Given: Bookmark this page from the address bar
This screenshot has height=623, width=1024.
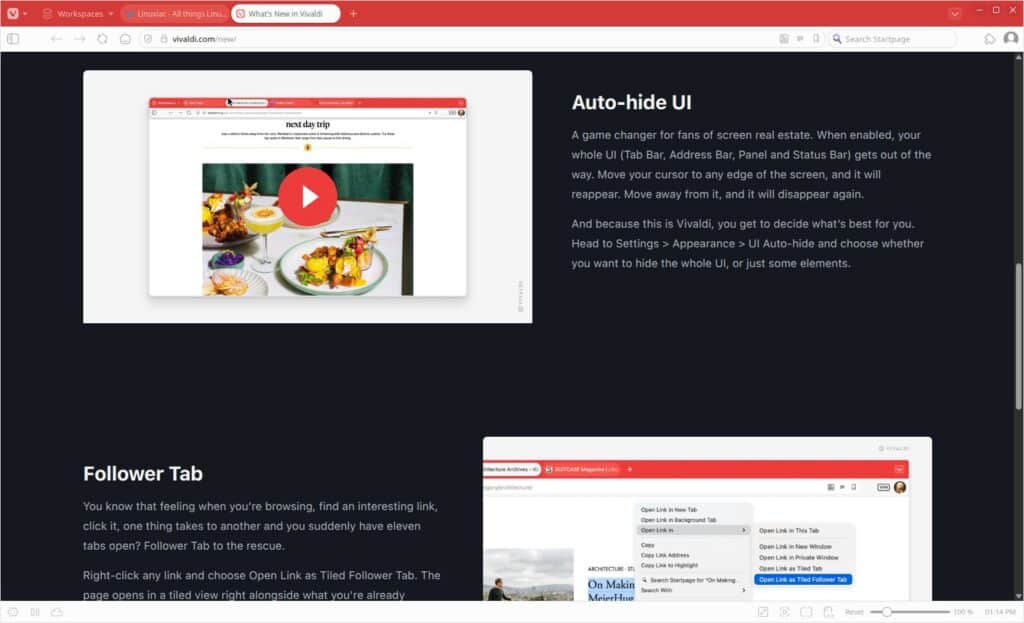Looking at the screenshot, I should pyautogui.click(x=814, y=38).
